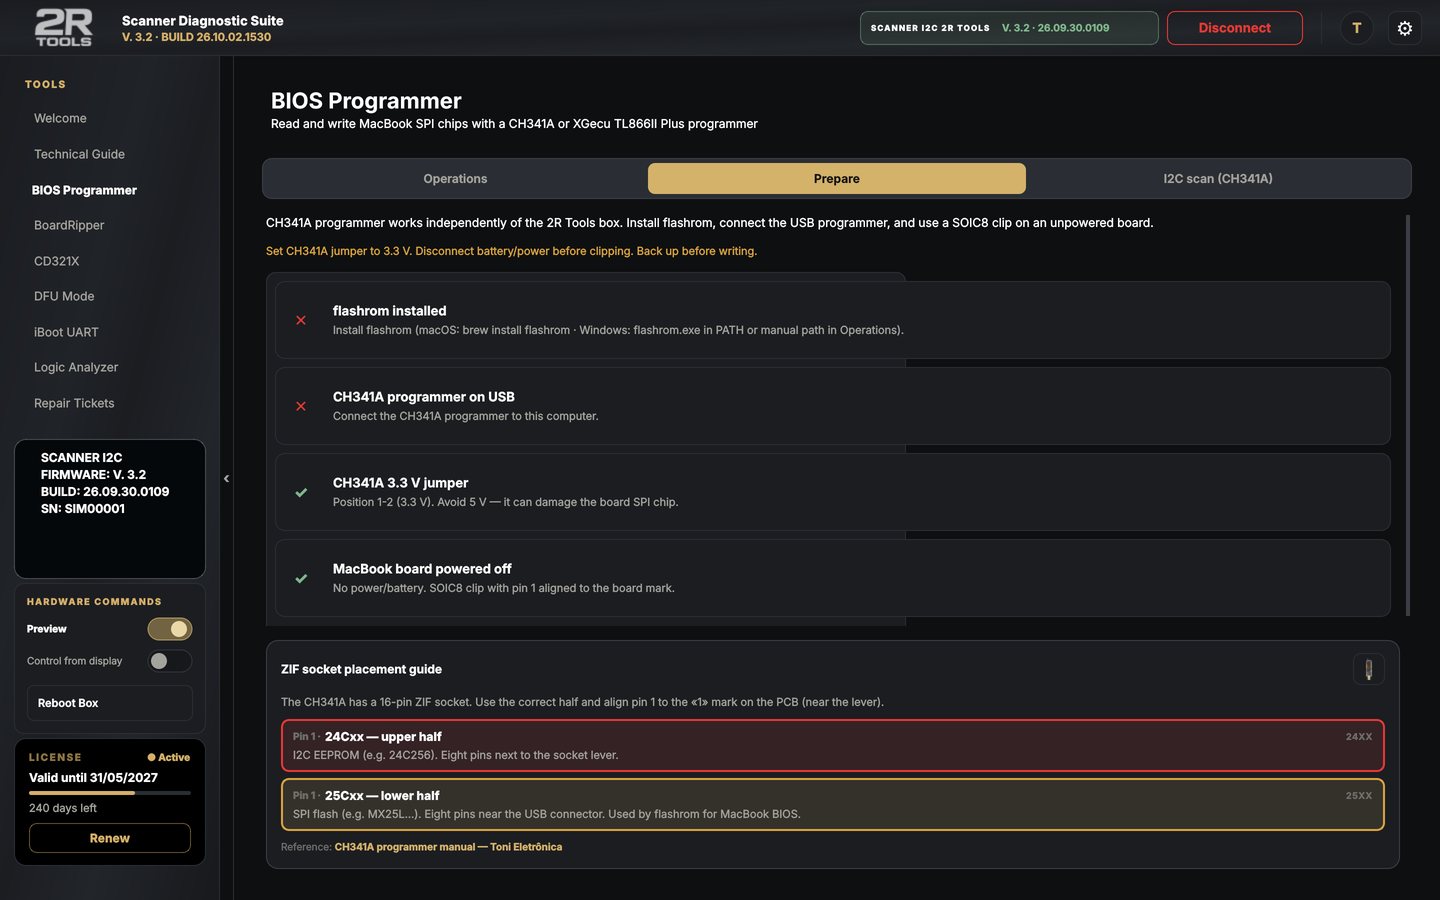Click the 2R Tools logo
Viewport: 1440px width, 900px height.
point(64,28)
